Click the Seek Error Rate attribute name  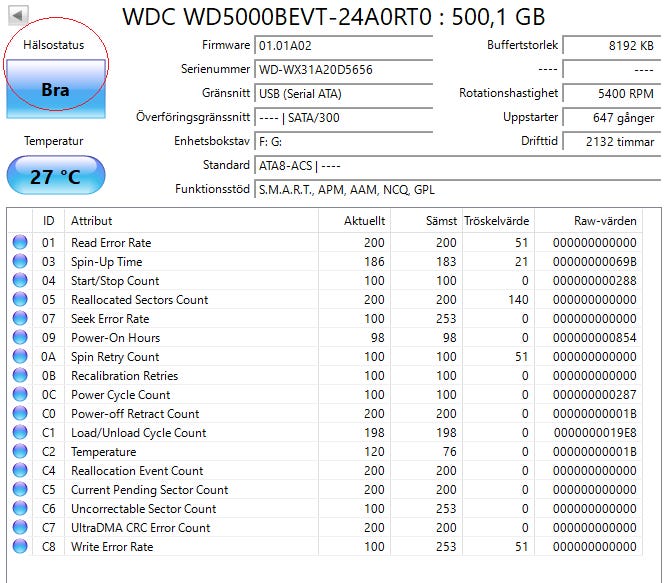110,318
